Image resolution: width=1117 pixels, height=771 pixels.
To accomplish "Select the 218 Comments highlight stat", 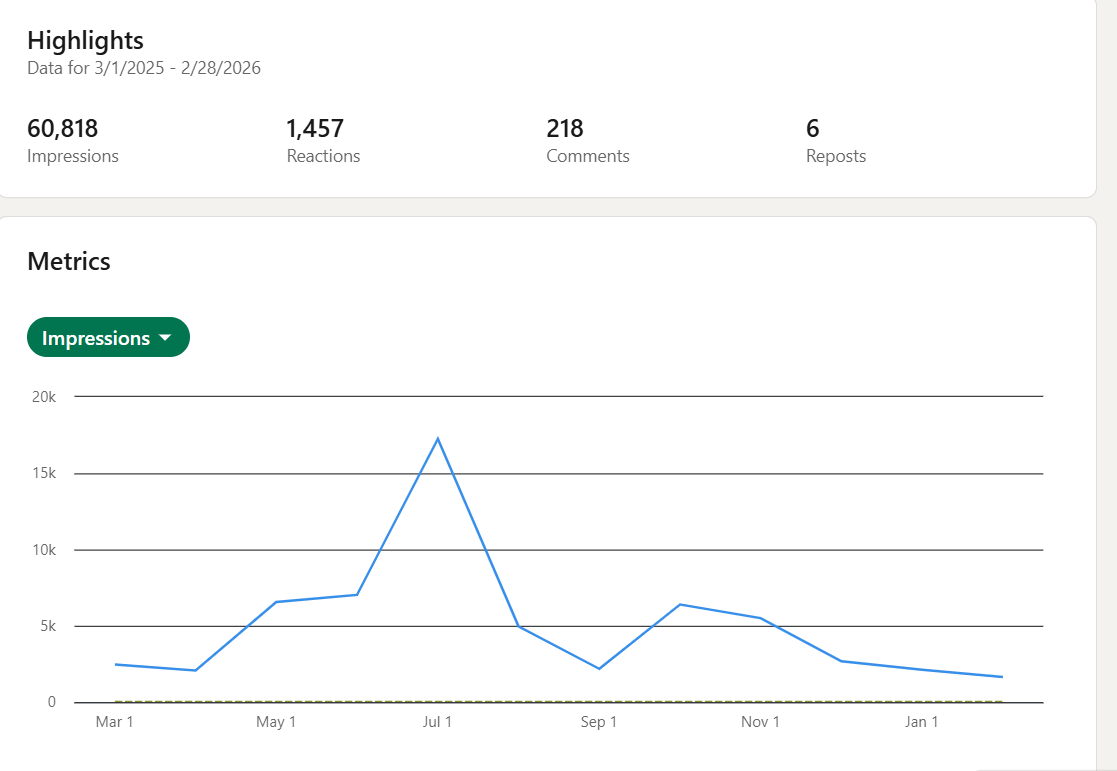I will [x=565, y=129].
